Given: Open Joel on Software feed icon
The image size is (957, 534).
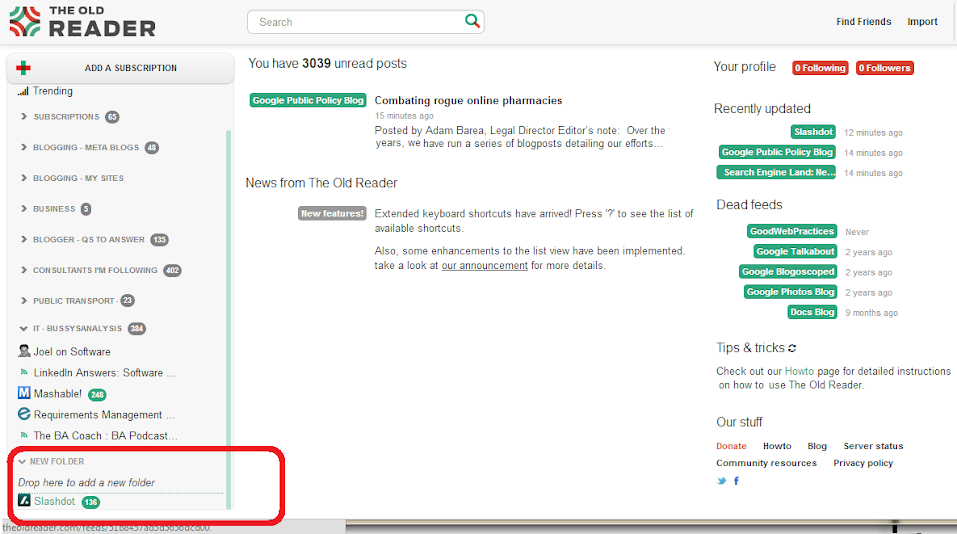Looking at the screenshot, I should [x=24, y=351].
